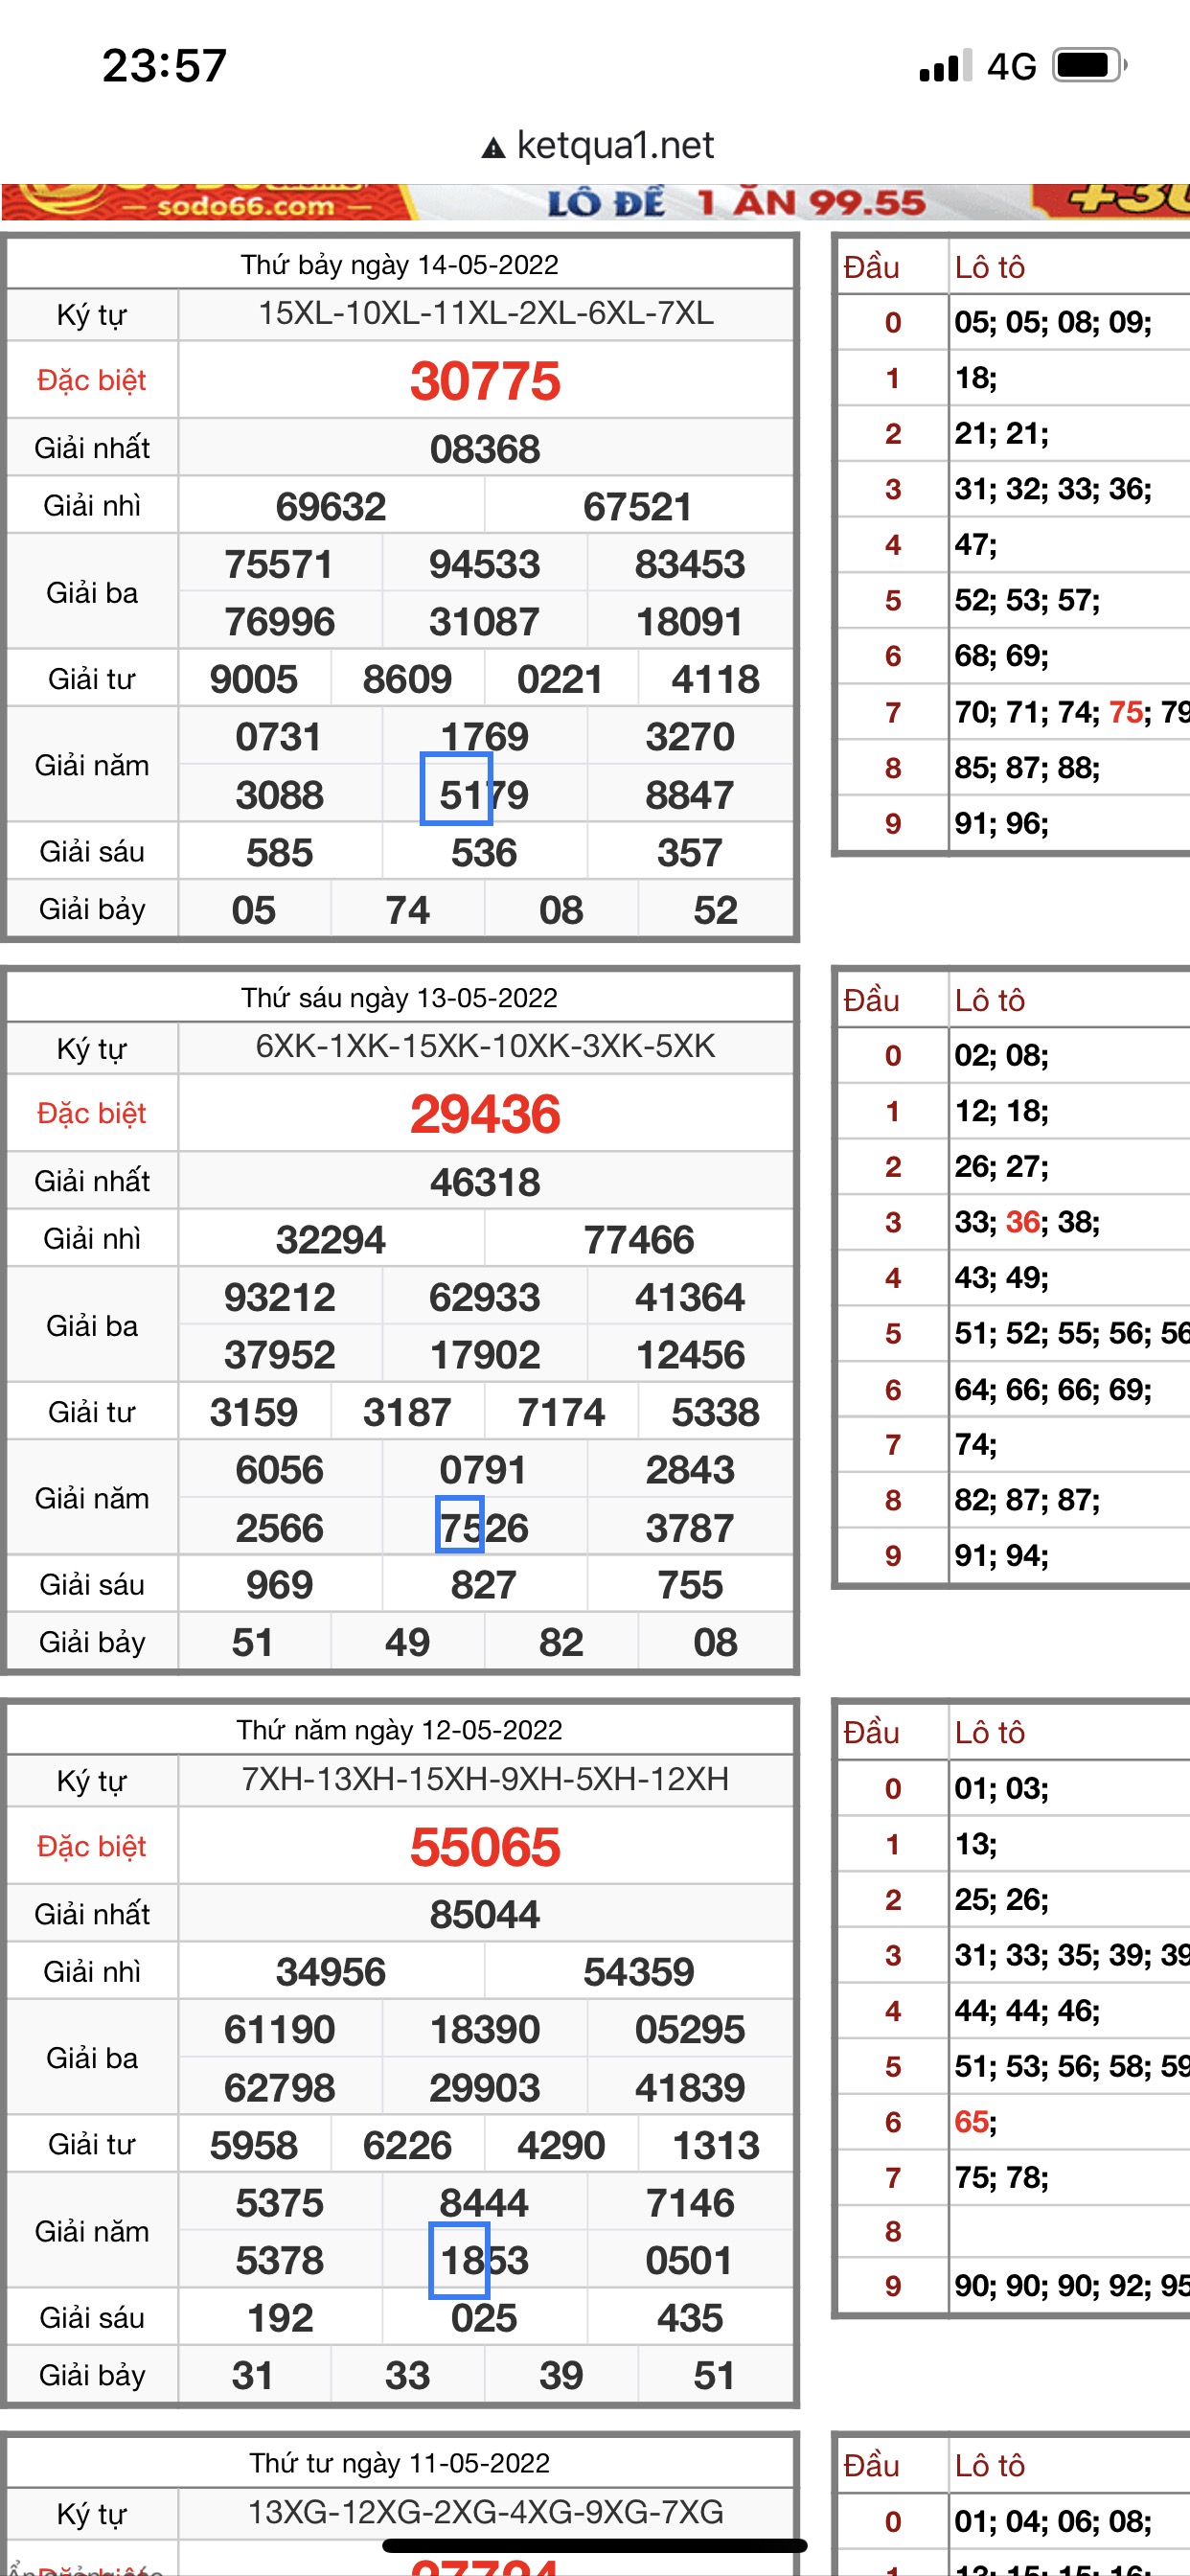Tap second prize number 77466
Screen dimensions: 1190x2576
tap(638, 1240)
